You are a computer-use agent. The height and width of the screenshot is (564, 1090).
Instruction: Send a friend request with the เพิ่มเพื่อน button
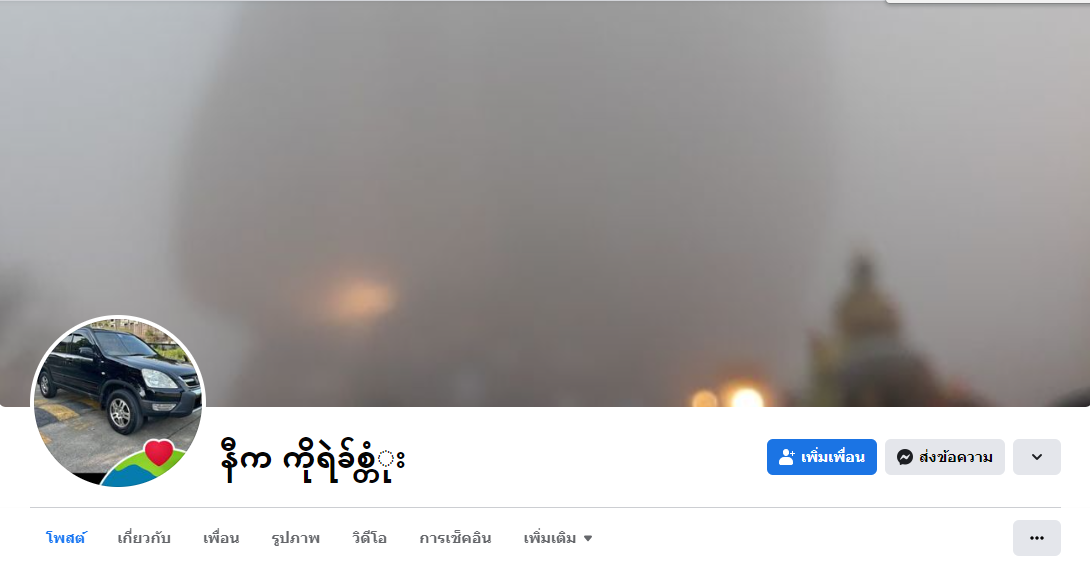[822, 457]
